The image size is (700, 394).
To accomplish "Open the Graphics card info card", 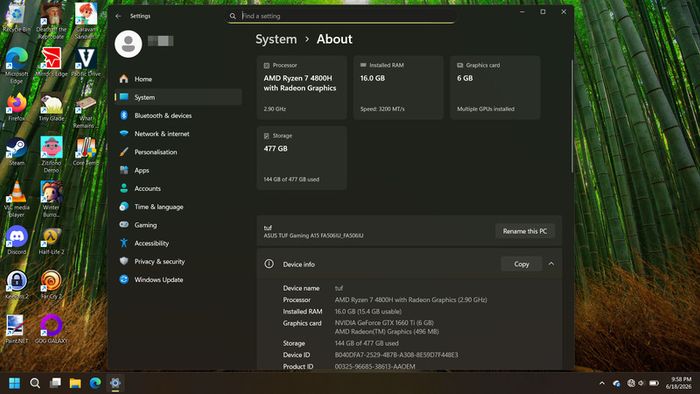I will 495,87.
